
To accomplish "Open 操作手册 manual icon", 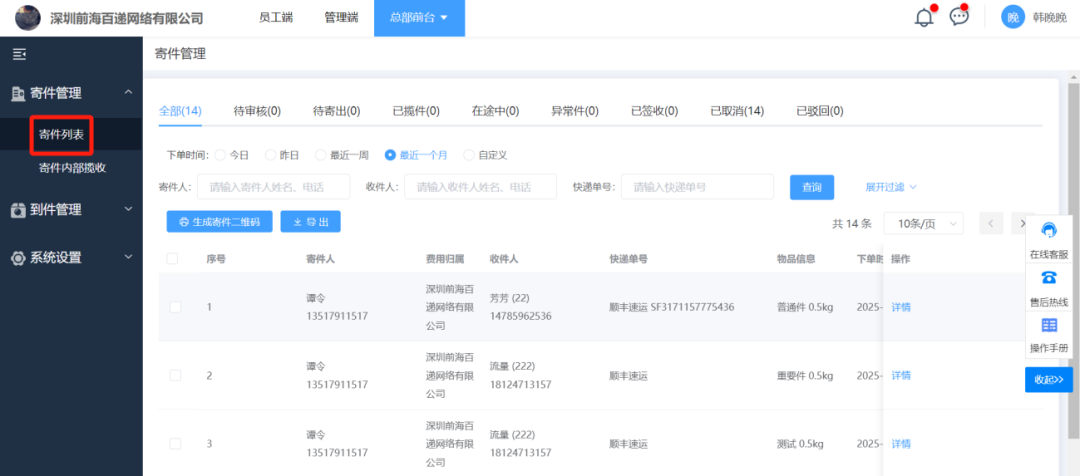I will coord(1049,325).
